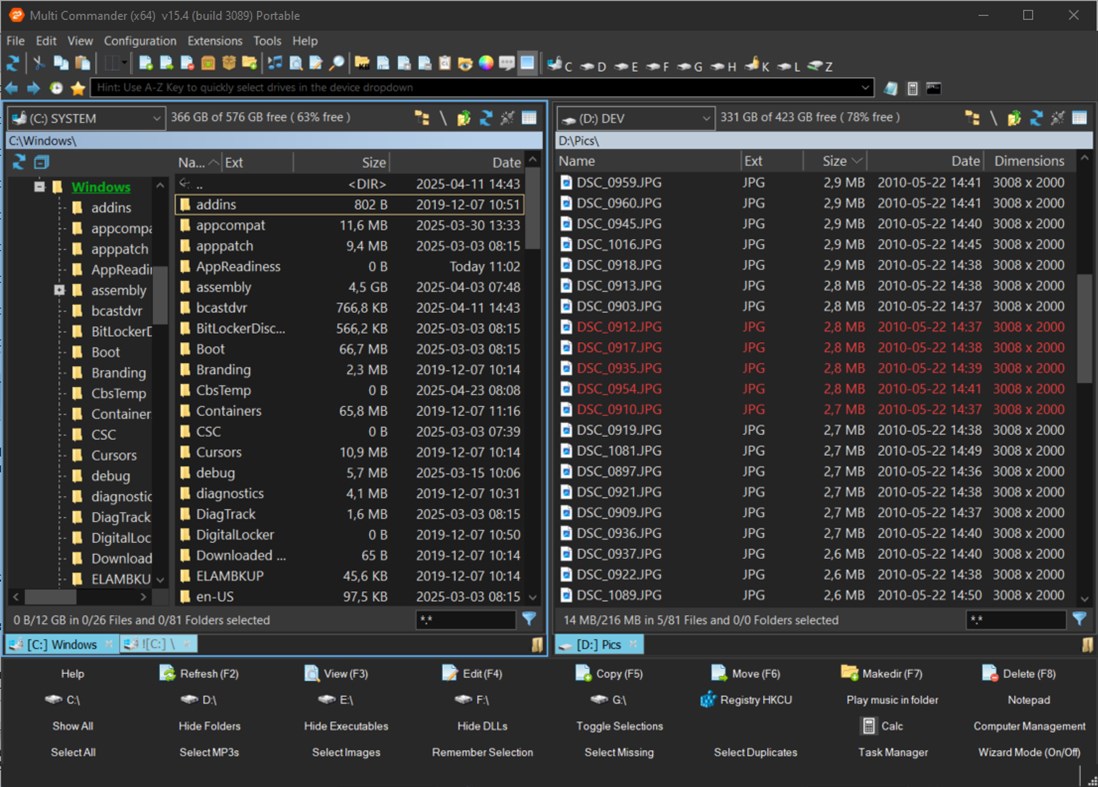Screen dimensions: 1098x787
Task: Open the Extensions menu
Action: point(215,41)
